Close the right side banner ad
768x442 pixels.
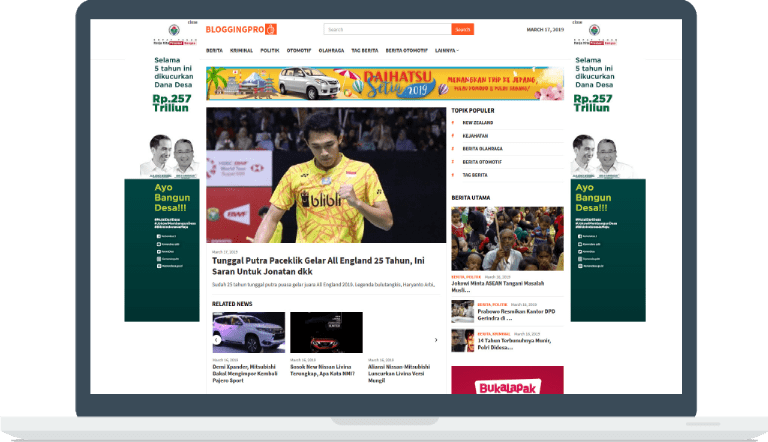(x=576, y=21)
